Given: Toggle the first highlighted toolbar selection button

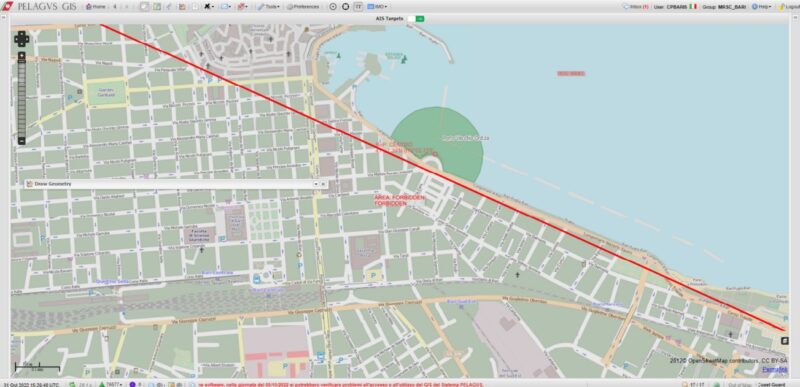Looking at the screenshot, I should tap(144, 7).
